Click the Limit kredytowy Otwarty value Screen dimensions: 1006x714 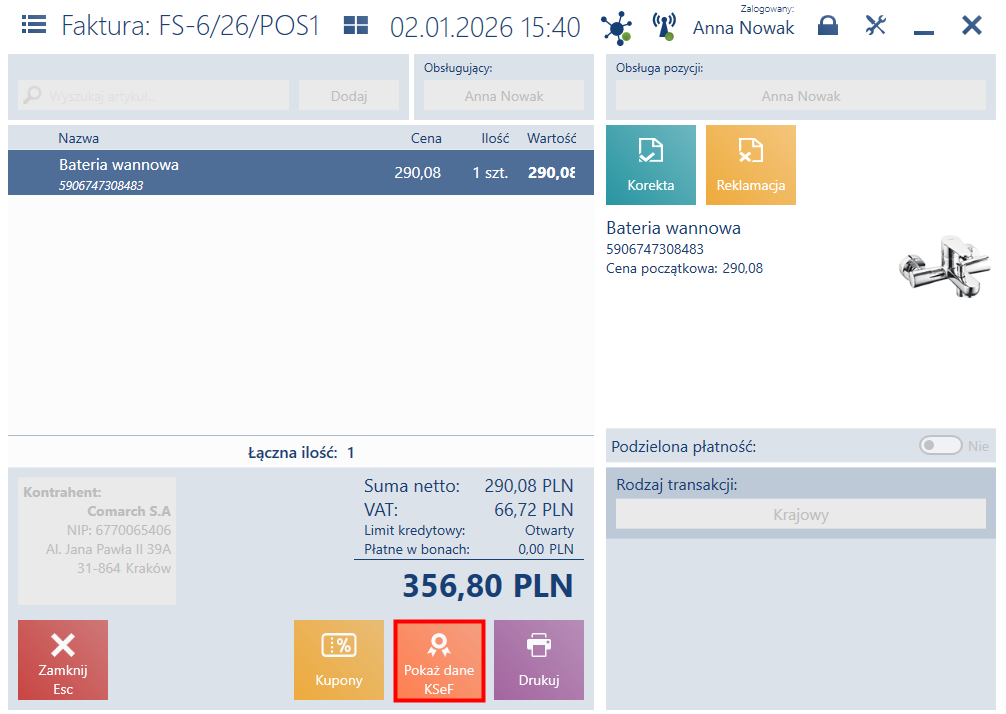click(549, 531)
